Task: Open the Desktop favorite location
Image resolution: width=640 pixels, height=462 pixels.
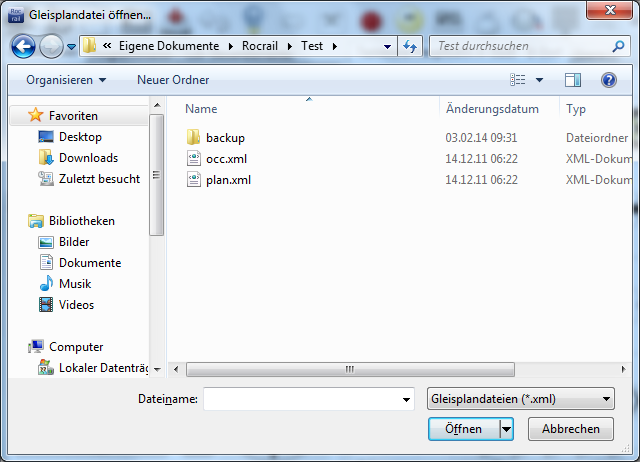Action: [x=80, y=137]
